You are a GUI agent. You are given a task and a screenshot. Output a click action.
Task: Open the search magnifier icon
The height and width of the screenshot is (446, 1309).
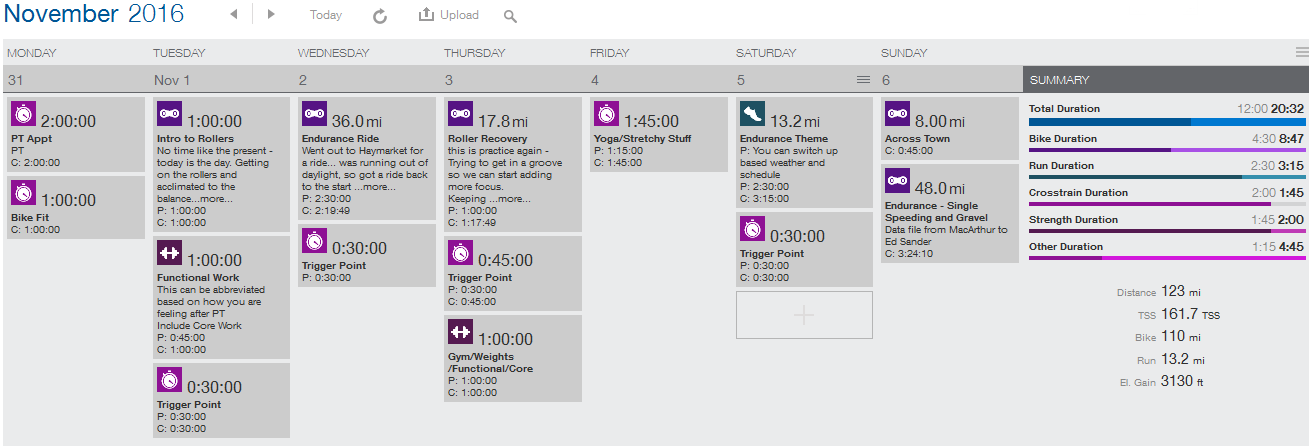point(510,16)
